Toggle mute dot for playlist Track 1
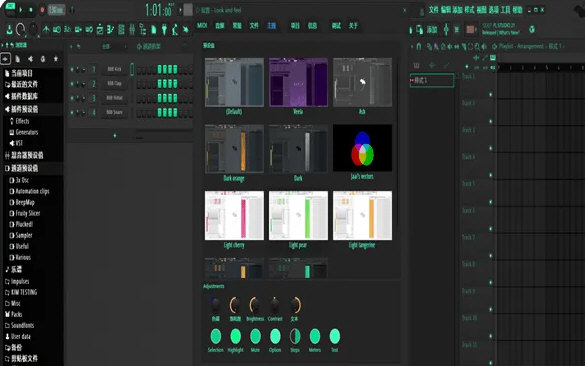The width and height of the screenshot is (585, 366). [491, 95]
